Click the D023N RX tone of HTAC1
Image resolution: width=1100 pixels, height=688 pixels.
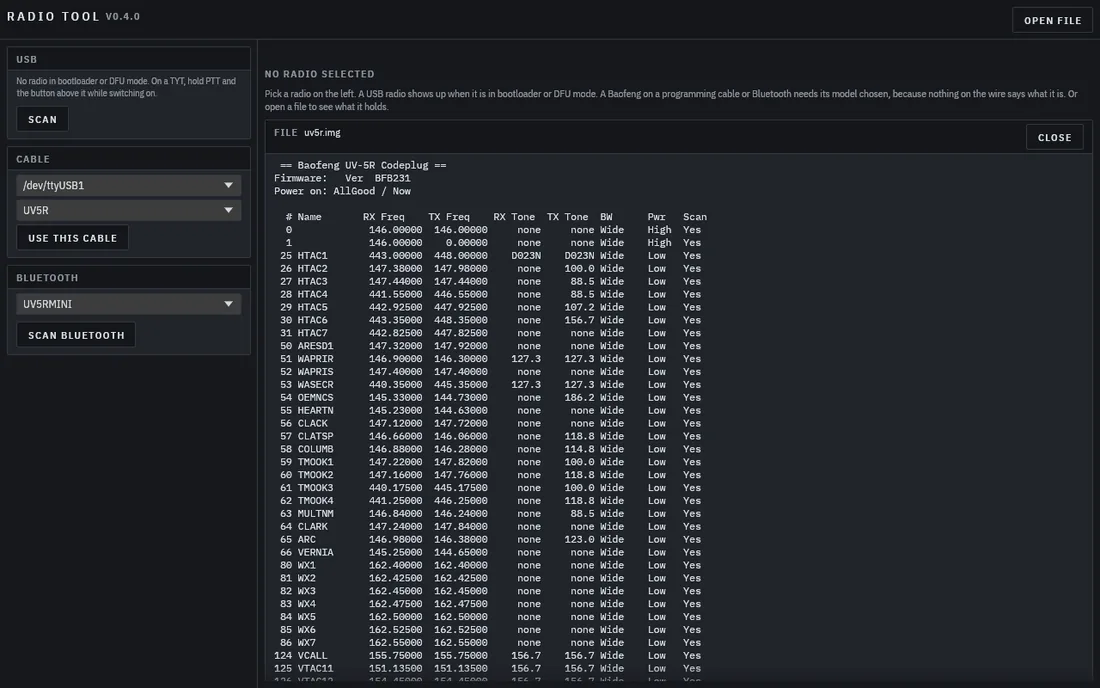click(x=526, y=255)
